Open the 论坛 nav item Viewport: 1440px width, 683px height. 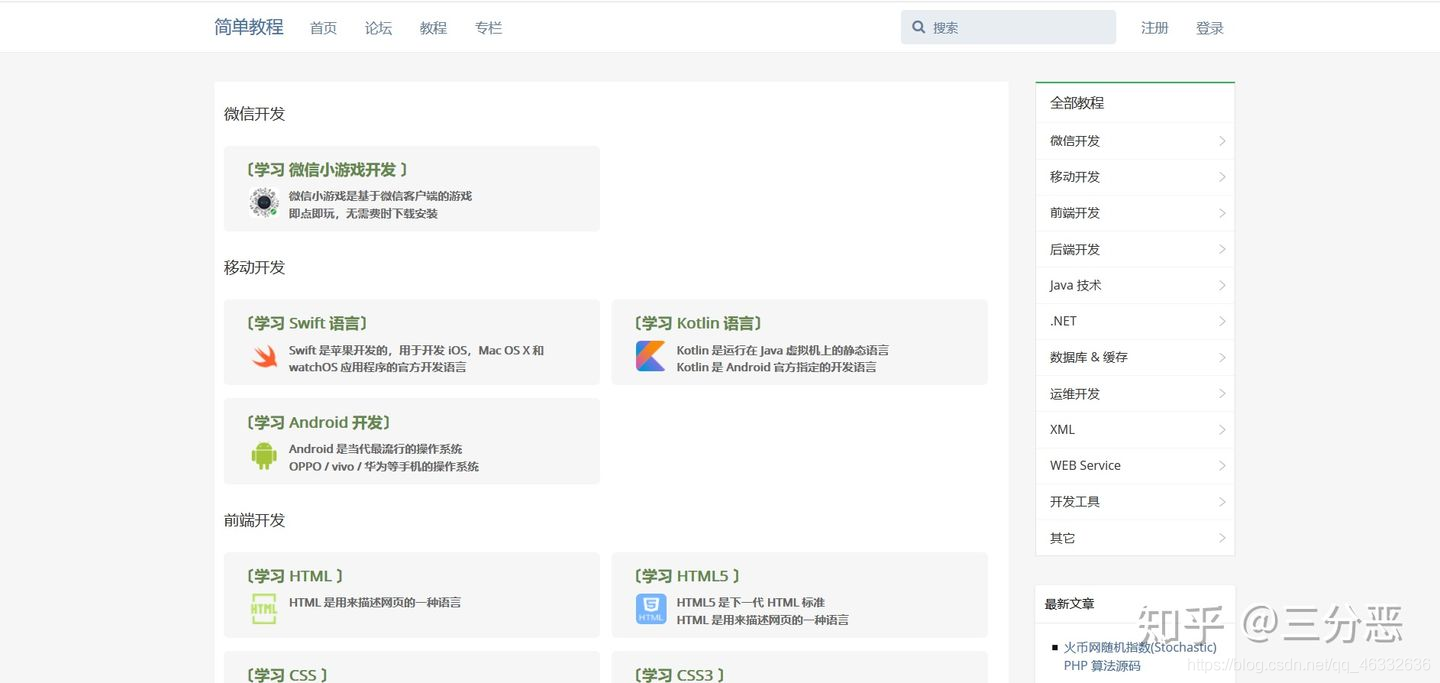[378, 28]
